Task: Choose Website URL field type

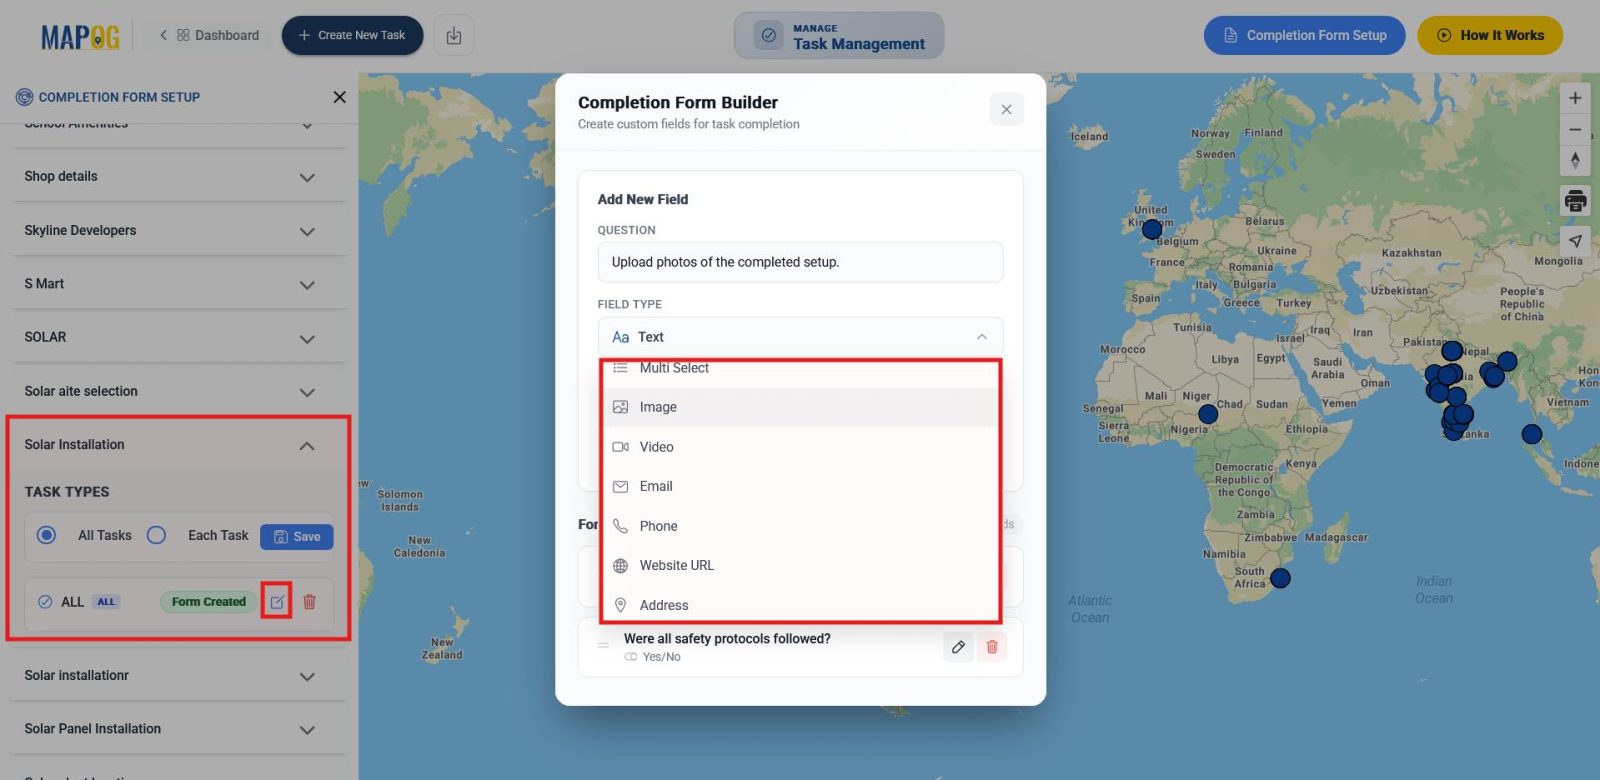Action: [800, 565]
